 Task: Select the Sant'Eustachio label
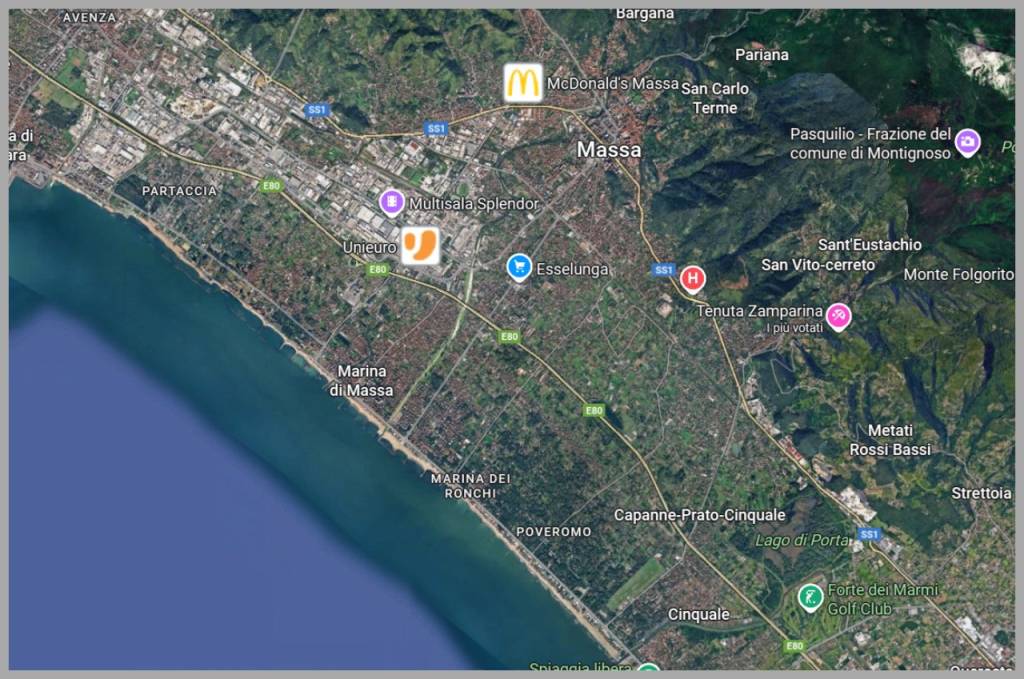(869, 244)
